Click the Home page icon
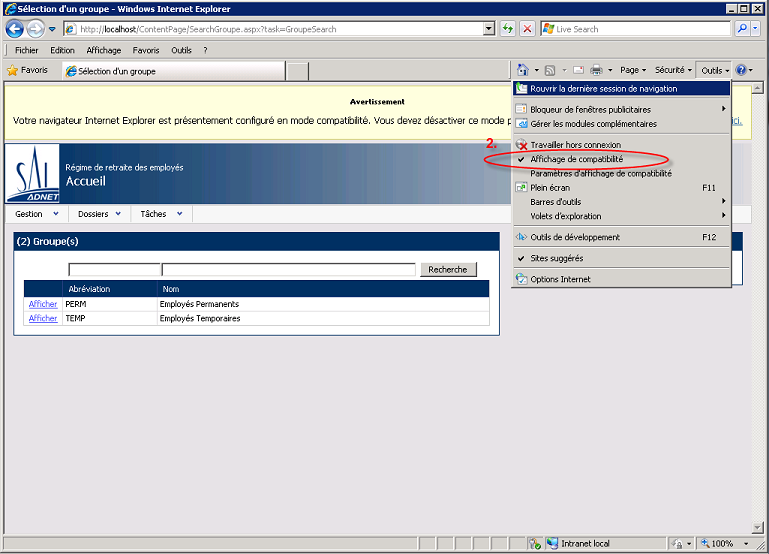769x554 pixels. [x=523, y=70]
